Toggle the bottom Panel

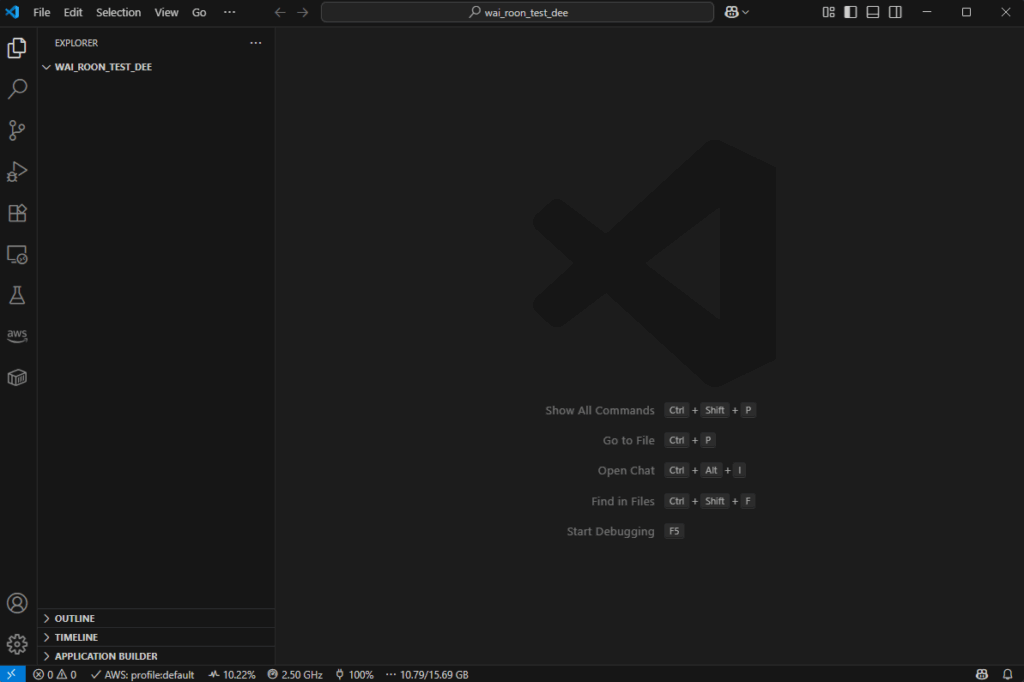872,12
